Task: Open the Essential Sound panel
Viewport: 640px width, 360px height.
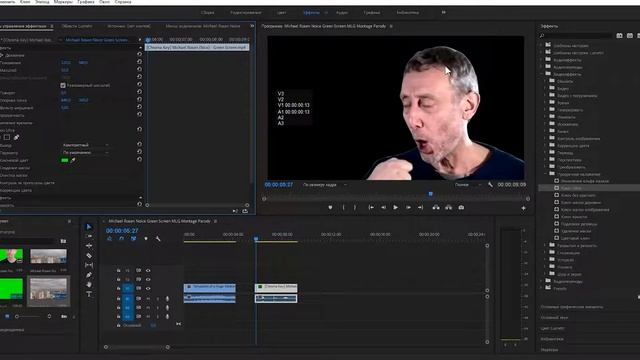Action: [554, 317]
